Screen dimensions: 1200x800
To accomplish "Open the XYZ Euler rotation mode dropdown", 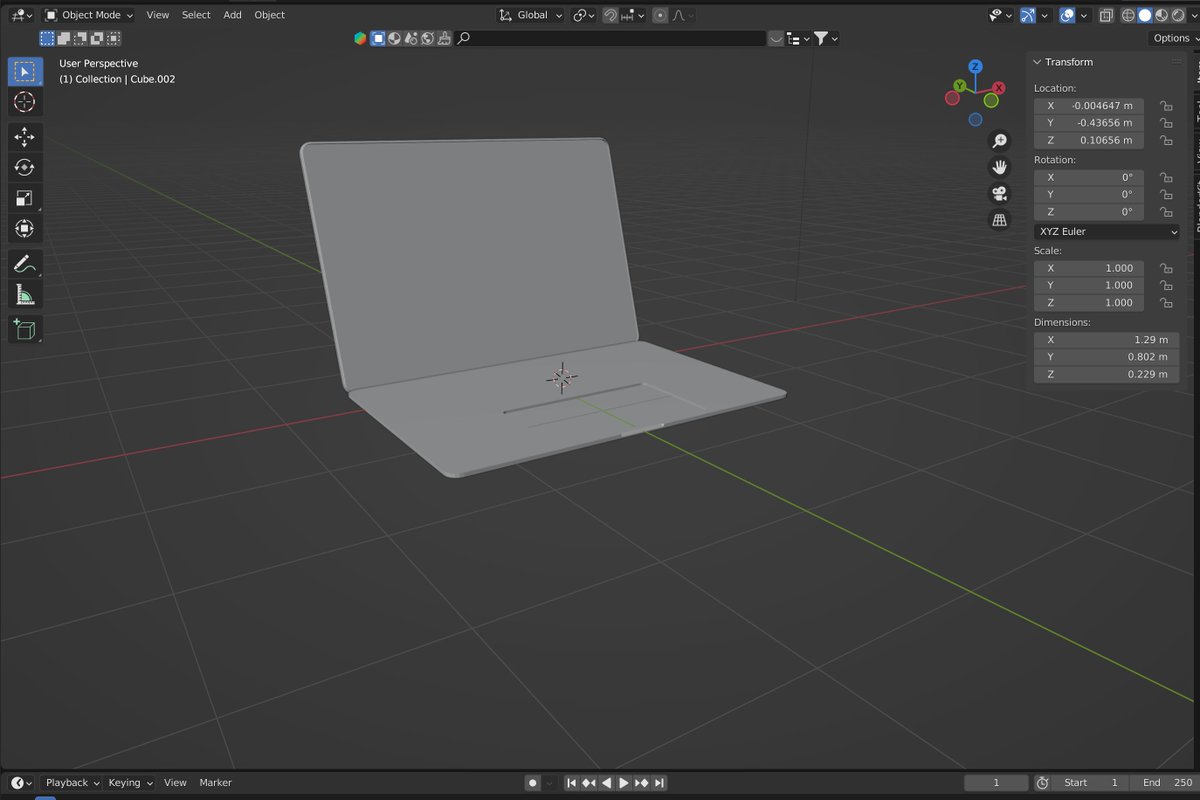I will (x=1106, y=231).
